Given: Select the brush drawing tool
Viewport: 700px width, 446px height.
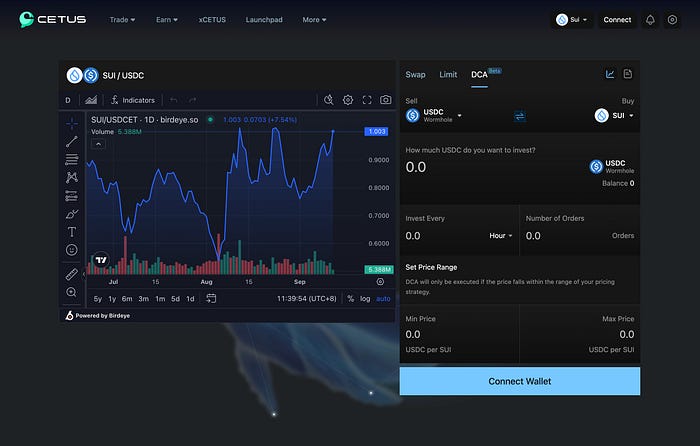Looking at the screenshot, I should pyautogui.click(x=71, y=214).
